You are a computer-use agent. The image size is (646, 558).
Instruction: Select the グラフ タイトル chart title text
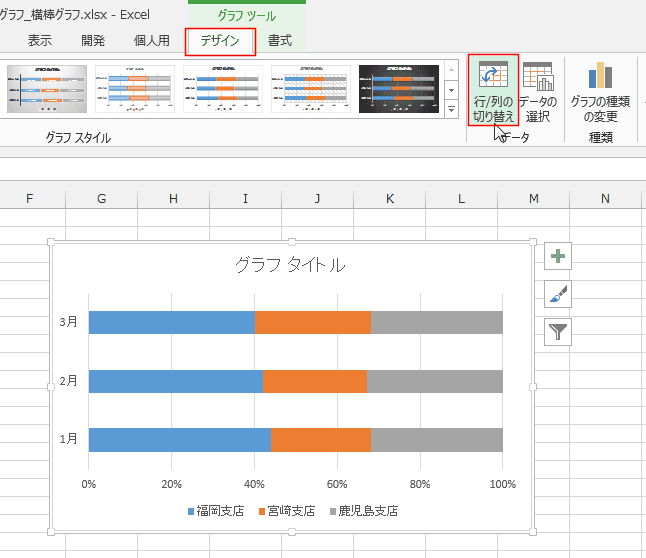[290, 265]
